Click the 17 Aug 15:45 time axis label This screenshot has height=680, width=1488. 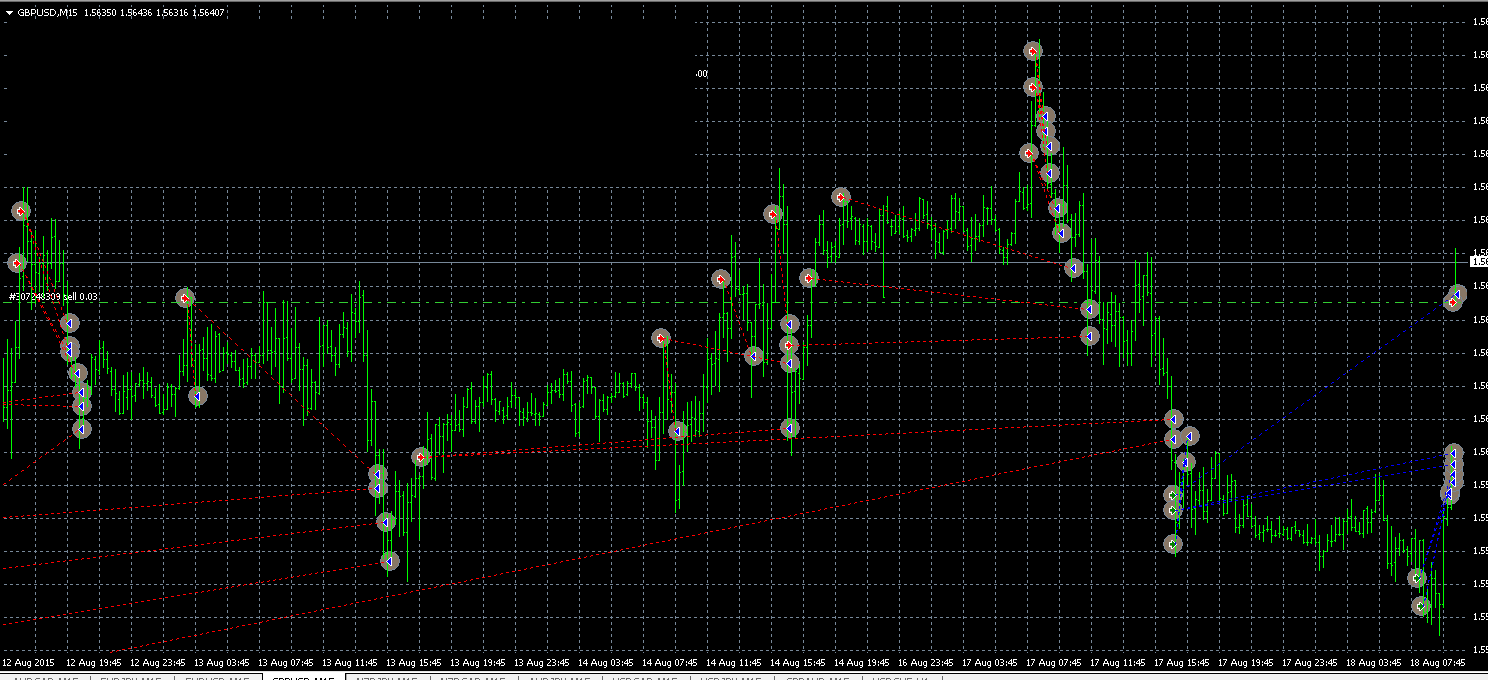click(x=1183, y=662)
